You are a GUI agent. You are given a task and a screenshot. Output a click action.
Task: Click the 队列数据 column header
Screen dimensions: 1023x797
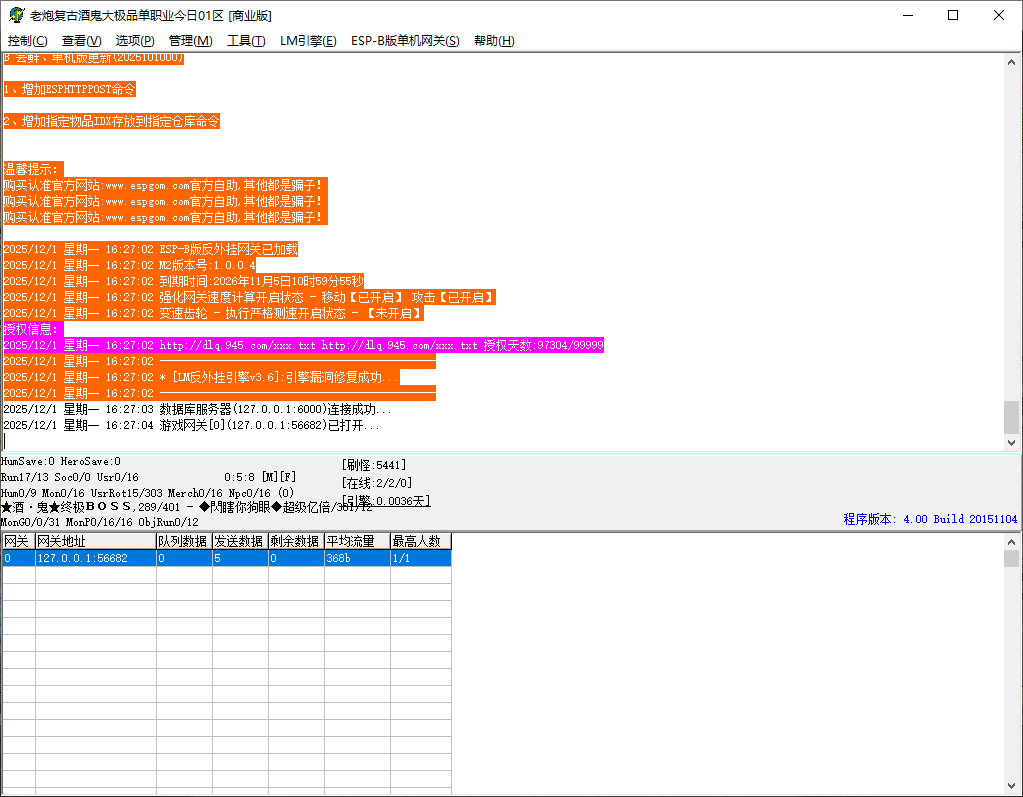(x=182, y=541)
